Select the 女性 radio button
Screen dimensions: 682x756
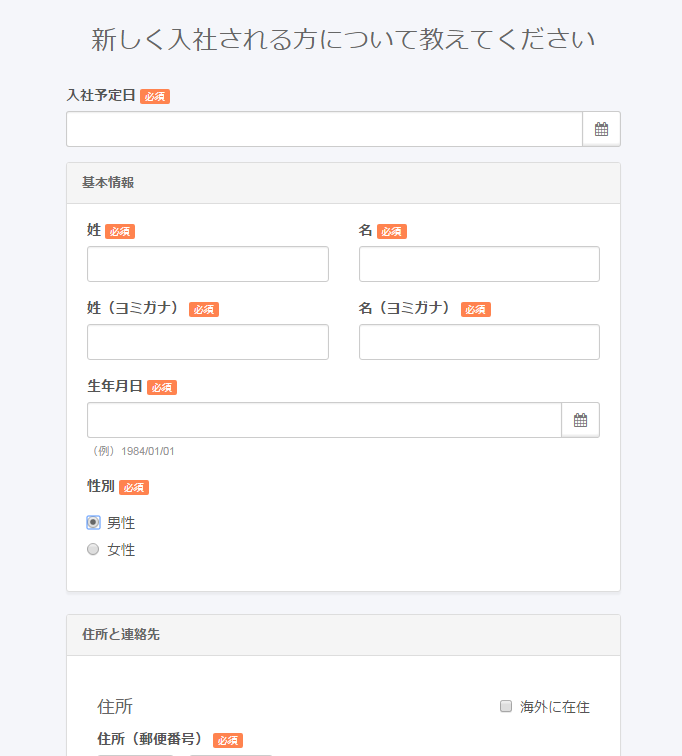coord(93,549)
